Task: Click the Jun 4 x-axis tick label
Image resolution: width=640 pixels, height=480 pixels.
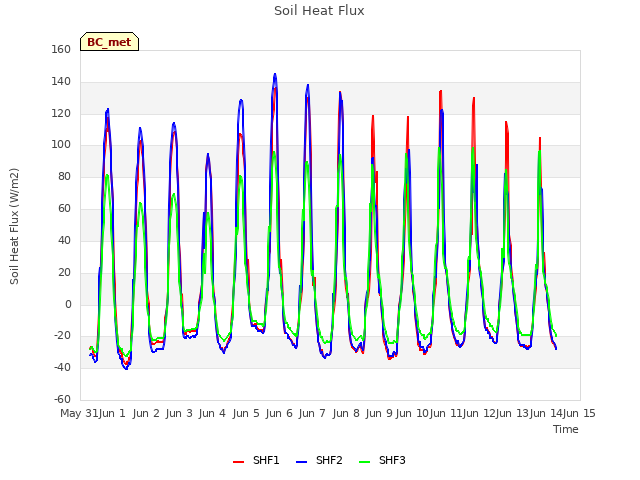Action: pos(212,413)
